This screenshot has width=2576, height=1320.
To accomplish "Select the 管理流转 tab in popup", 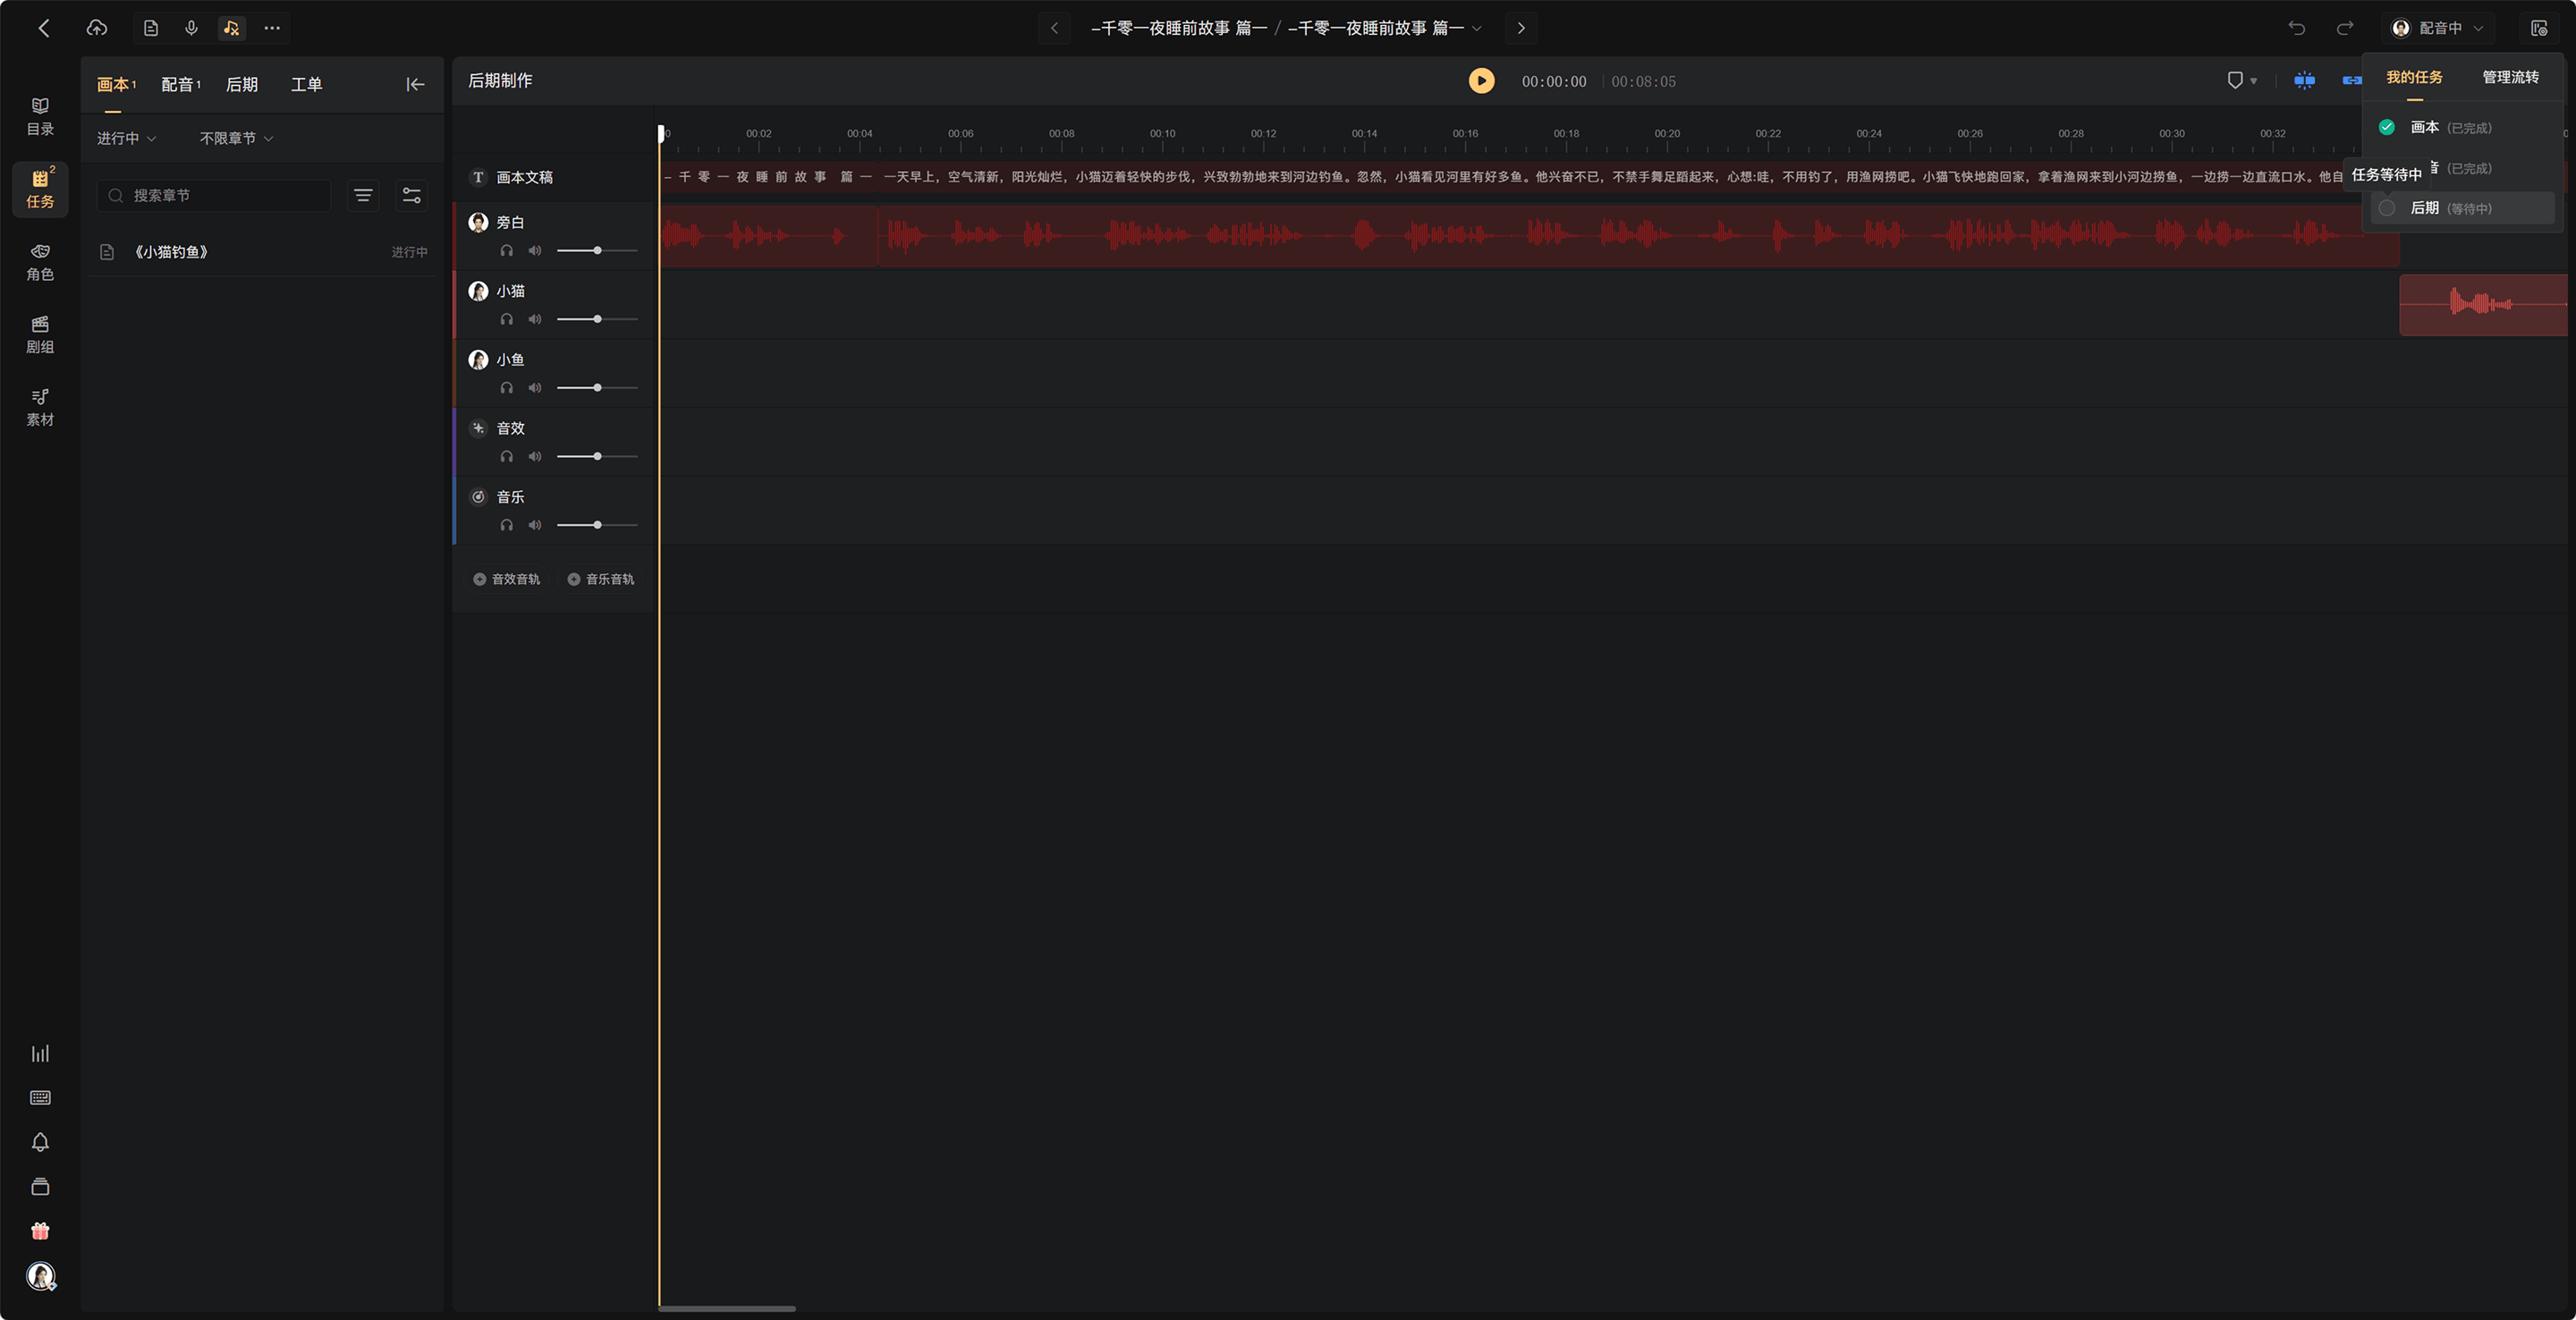I will 2510,77.
